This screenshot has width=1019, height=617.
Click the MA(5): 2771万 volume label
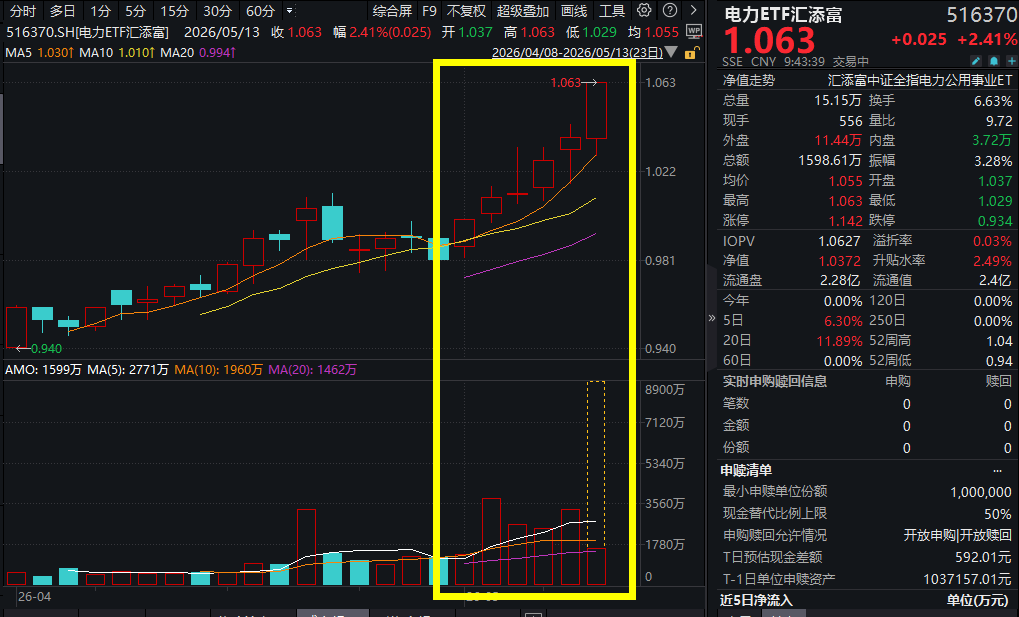click(127, 369)
